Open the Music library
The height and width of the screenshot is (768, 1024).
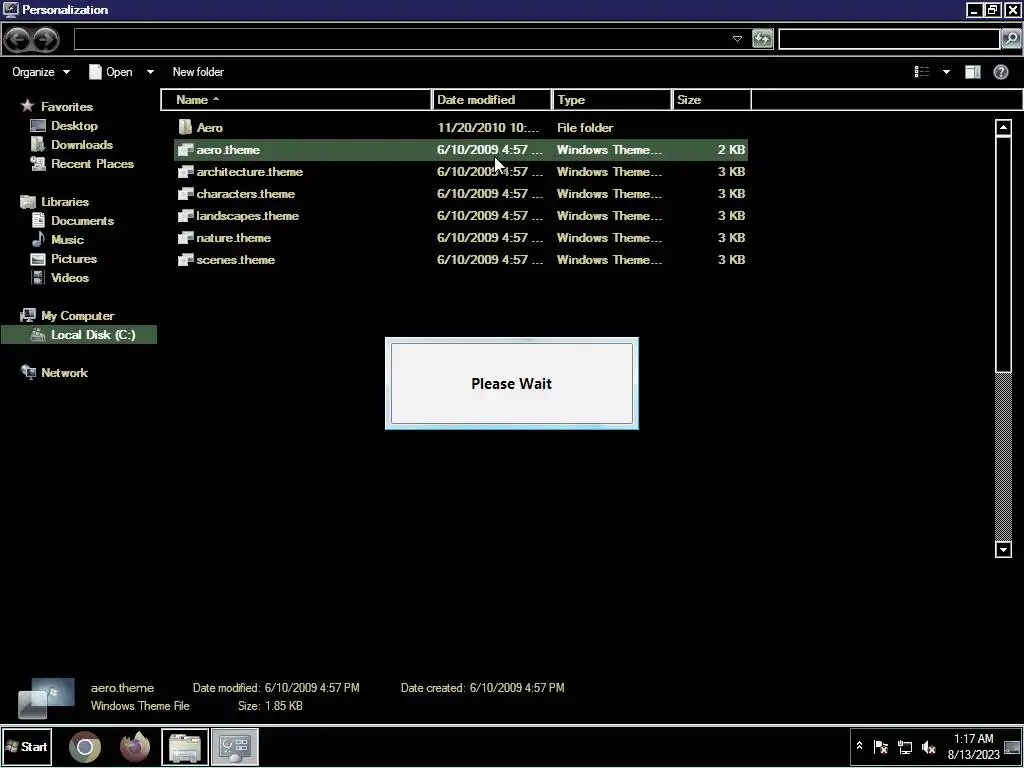57,240
